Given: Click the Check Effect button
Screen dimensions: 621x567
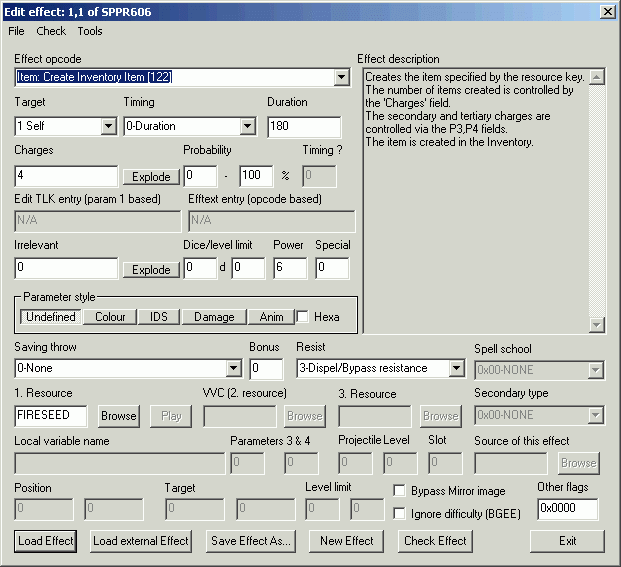Looking at the screenshot, I should [x=435, y=541].
